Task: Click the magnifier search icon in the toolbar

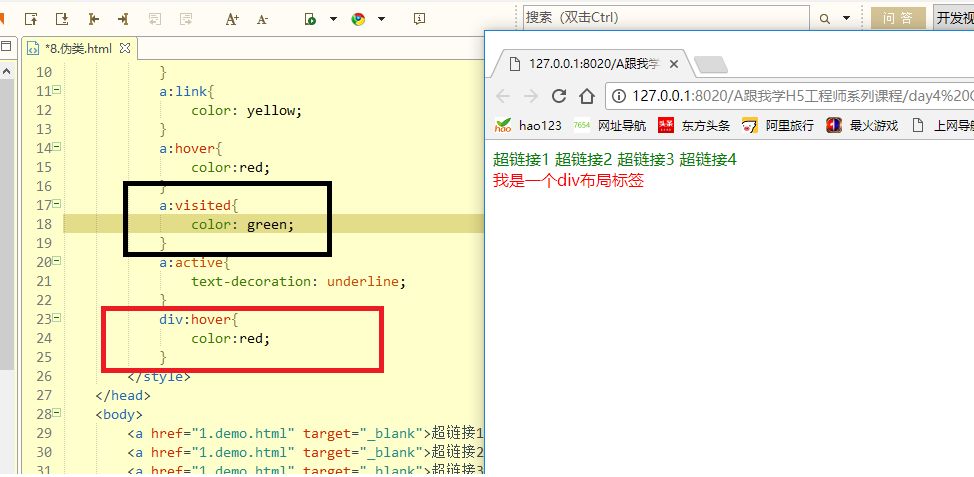Action: point(825,19)
